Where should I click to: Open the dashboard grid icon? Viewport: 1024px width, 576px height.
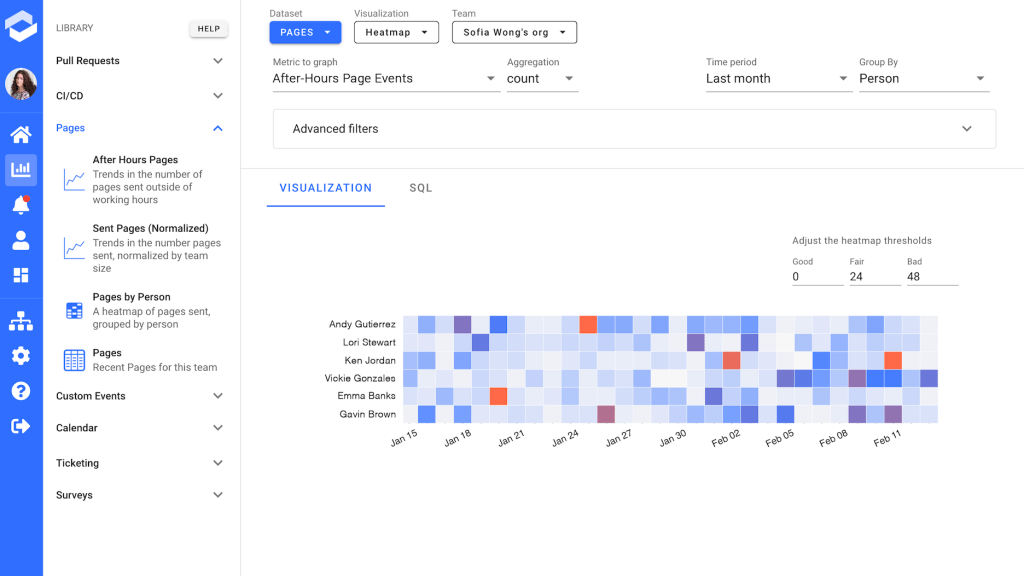[x=20, y=275]
